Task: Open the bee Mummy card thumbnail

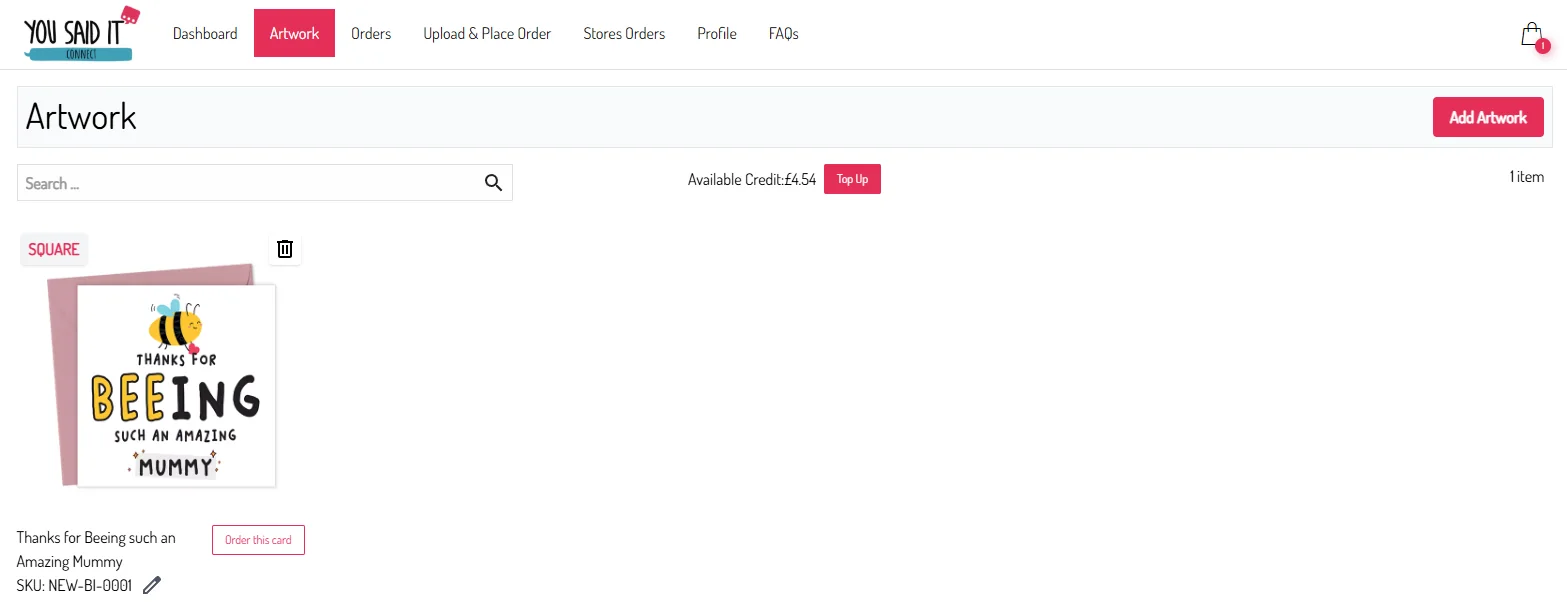Action: tap(161, 375)
